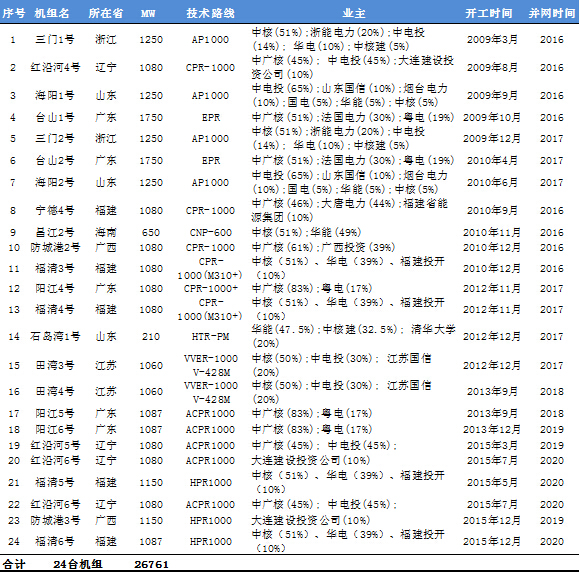
Task: Select the 并网时间 column header
Action: coord(552,13)
